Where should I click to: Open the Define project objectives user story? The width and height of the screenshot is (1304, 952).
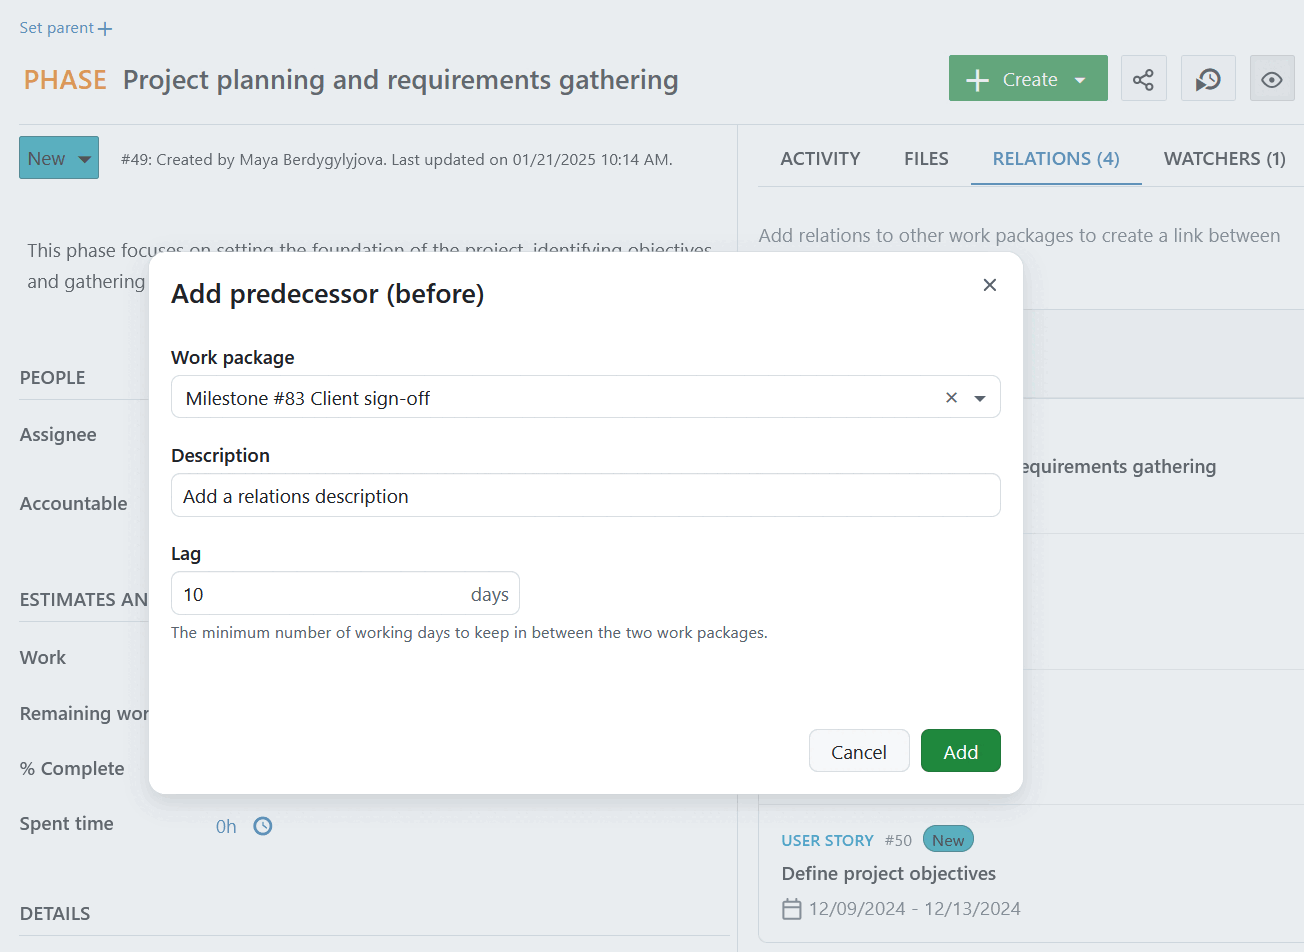(x=888, y=873)
